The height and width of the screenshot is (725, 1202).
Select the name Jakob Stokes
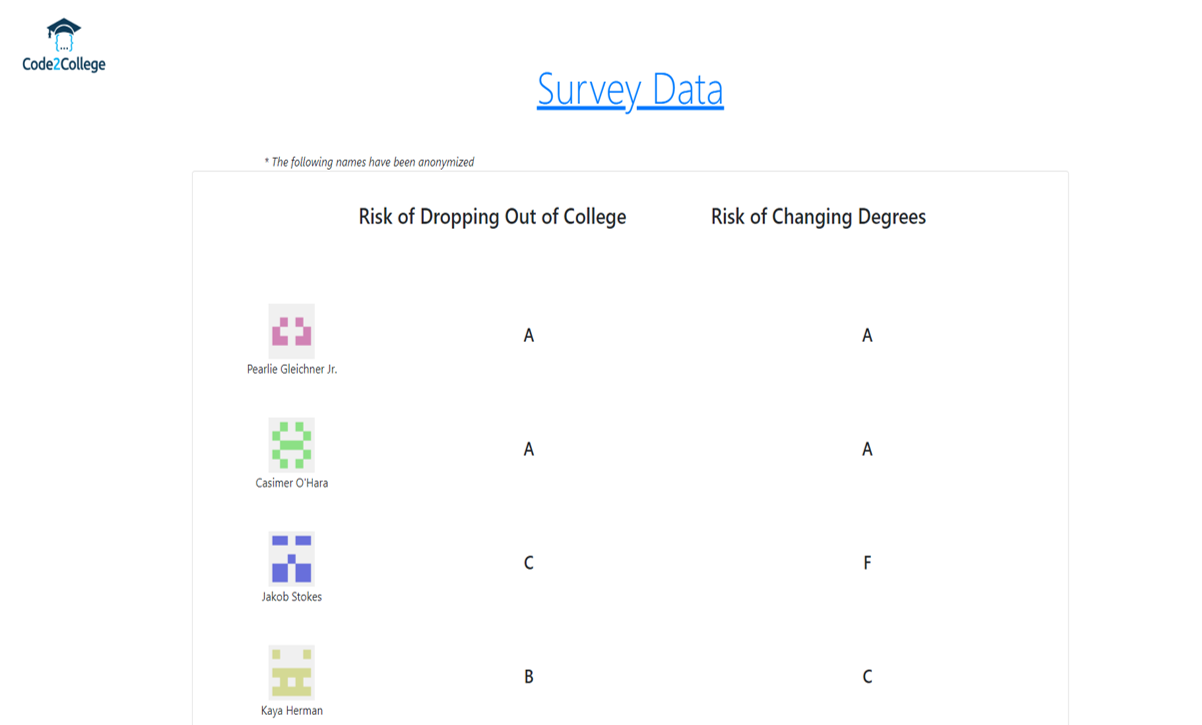click(292, 597)
